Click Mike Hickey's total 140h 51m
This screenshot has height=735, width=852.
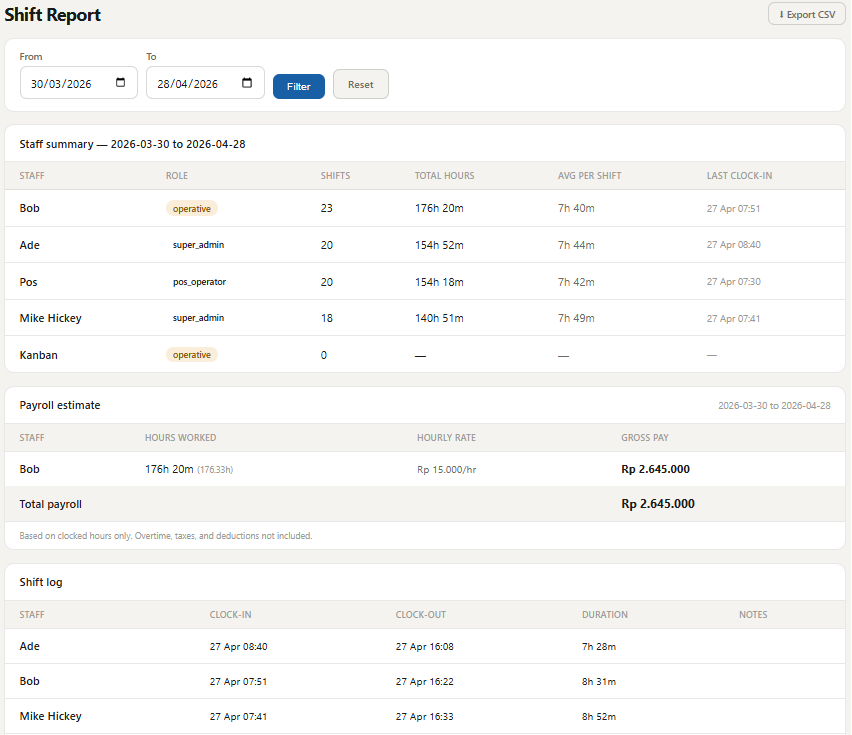click(440, 318)
